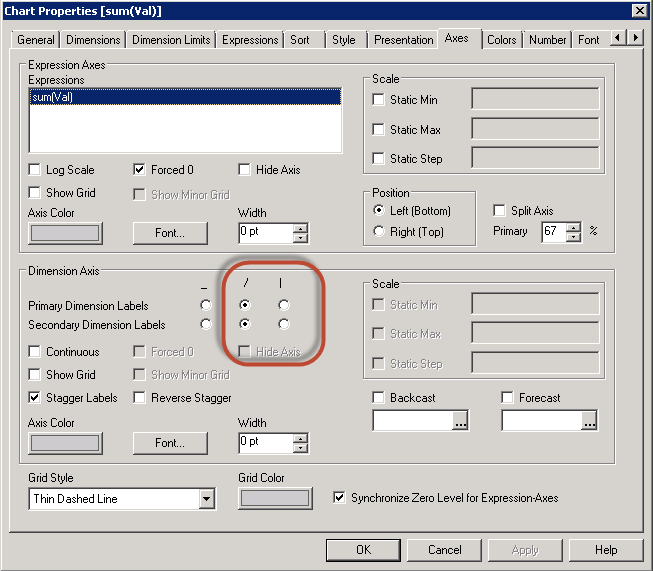Pick the Grid Color swatch
Screen dimensions: 653x571
(274, 498)
